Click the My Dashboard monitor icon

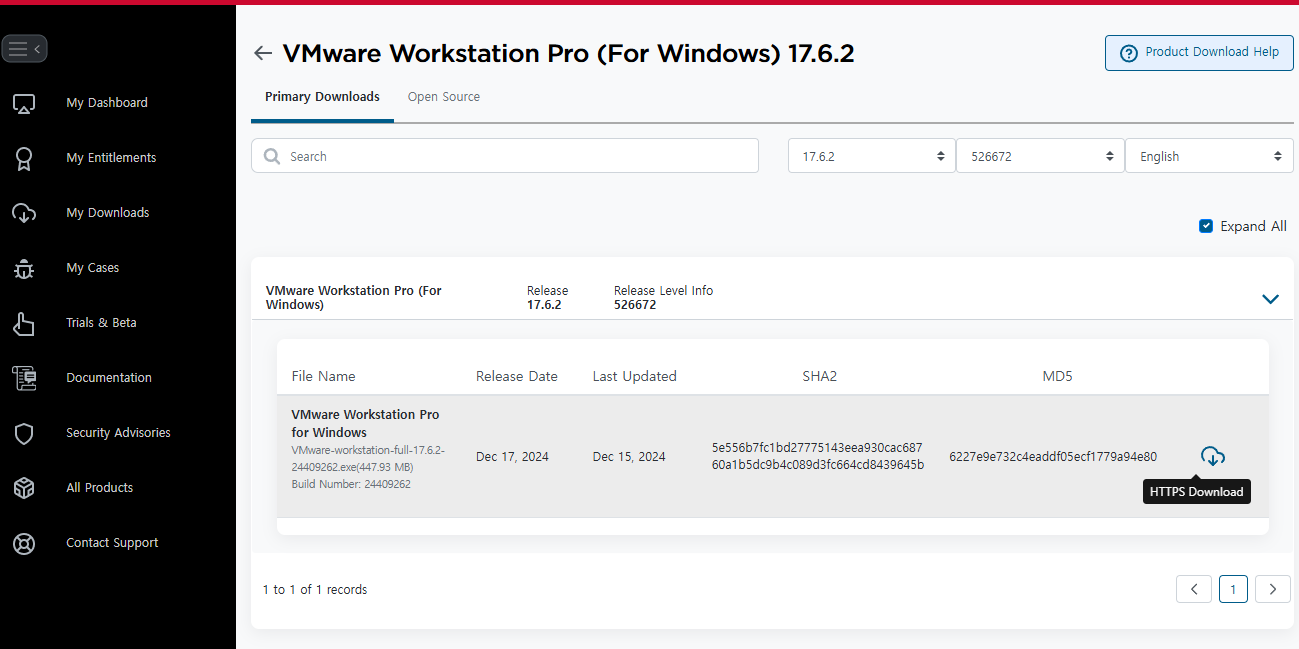[x=24, y=103]
